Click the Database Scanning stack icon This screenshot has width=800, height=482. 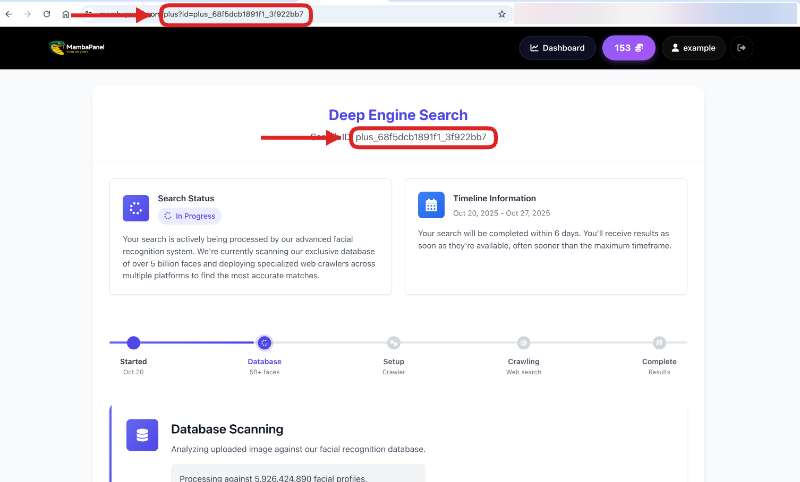click(142, 435)
